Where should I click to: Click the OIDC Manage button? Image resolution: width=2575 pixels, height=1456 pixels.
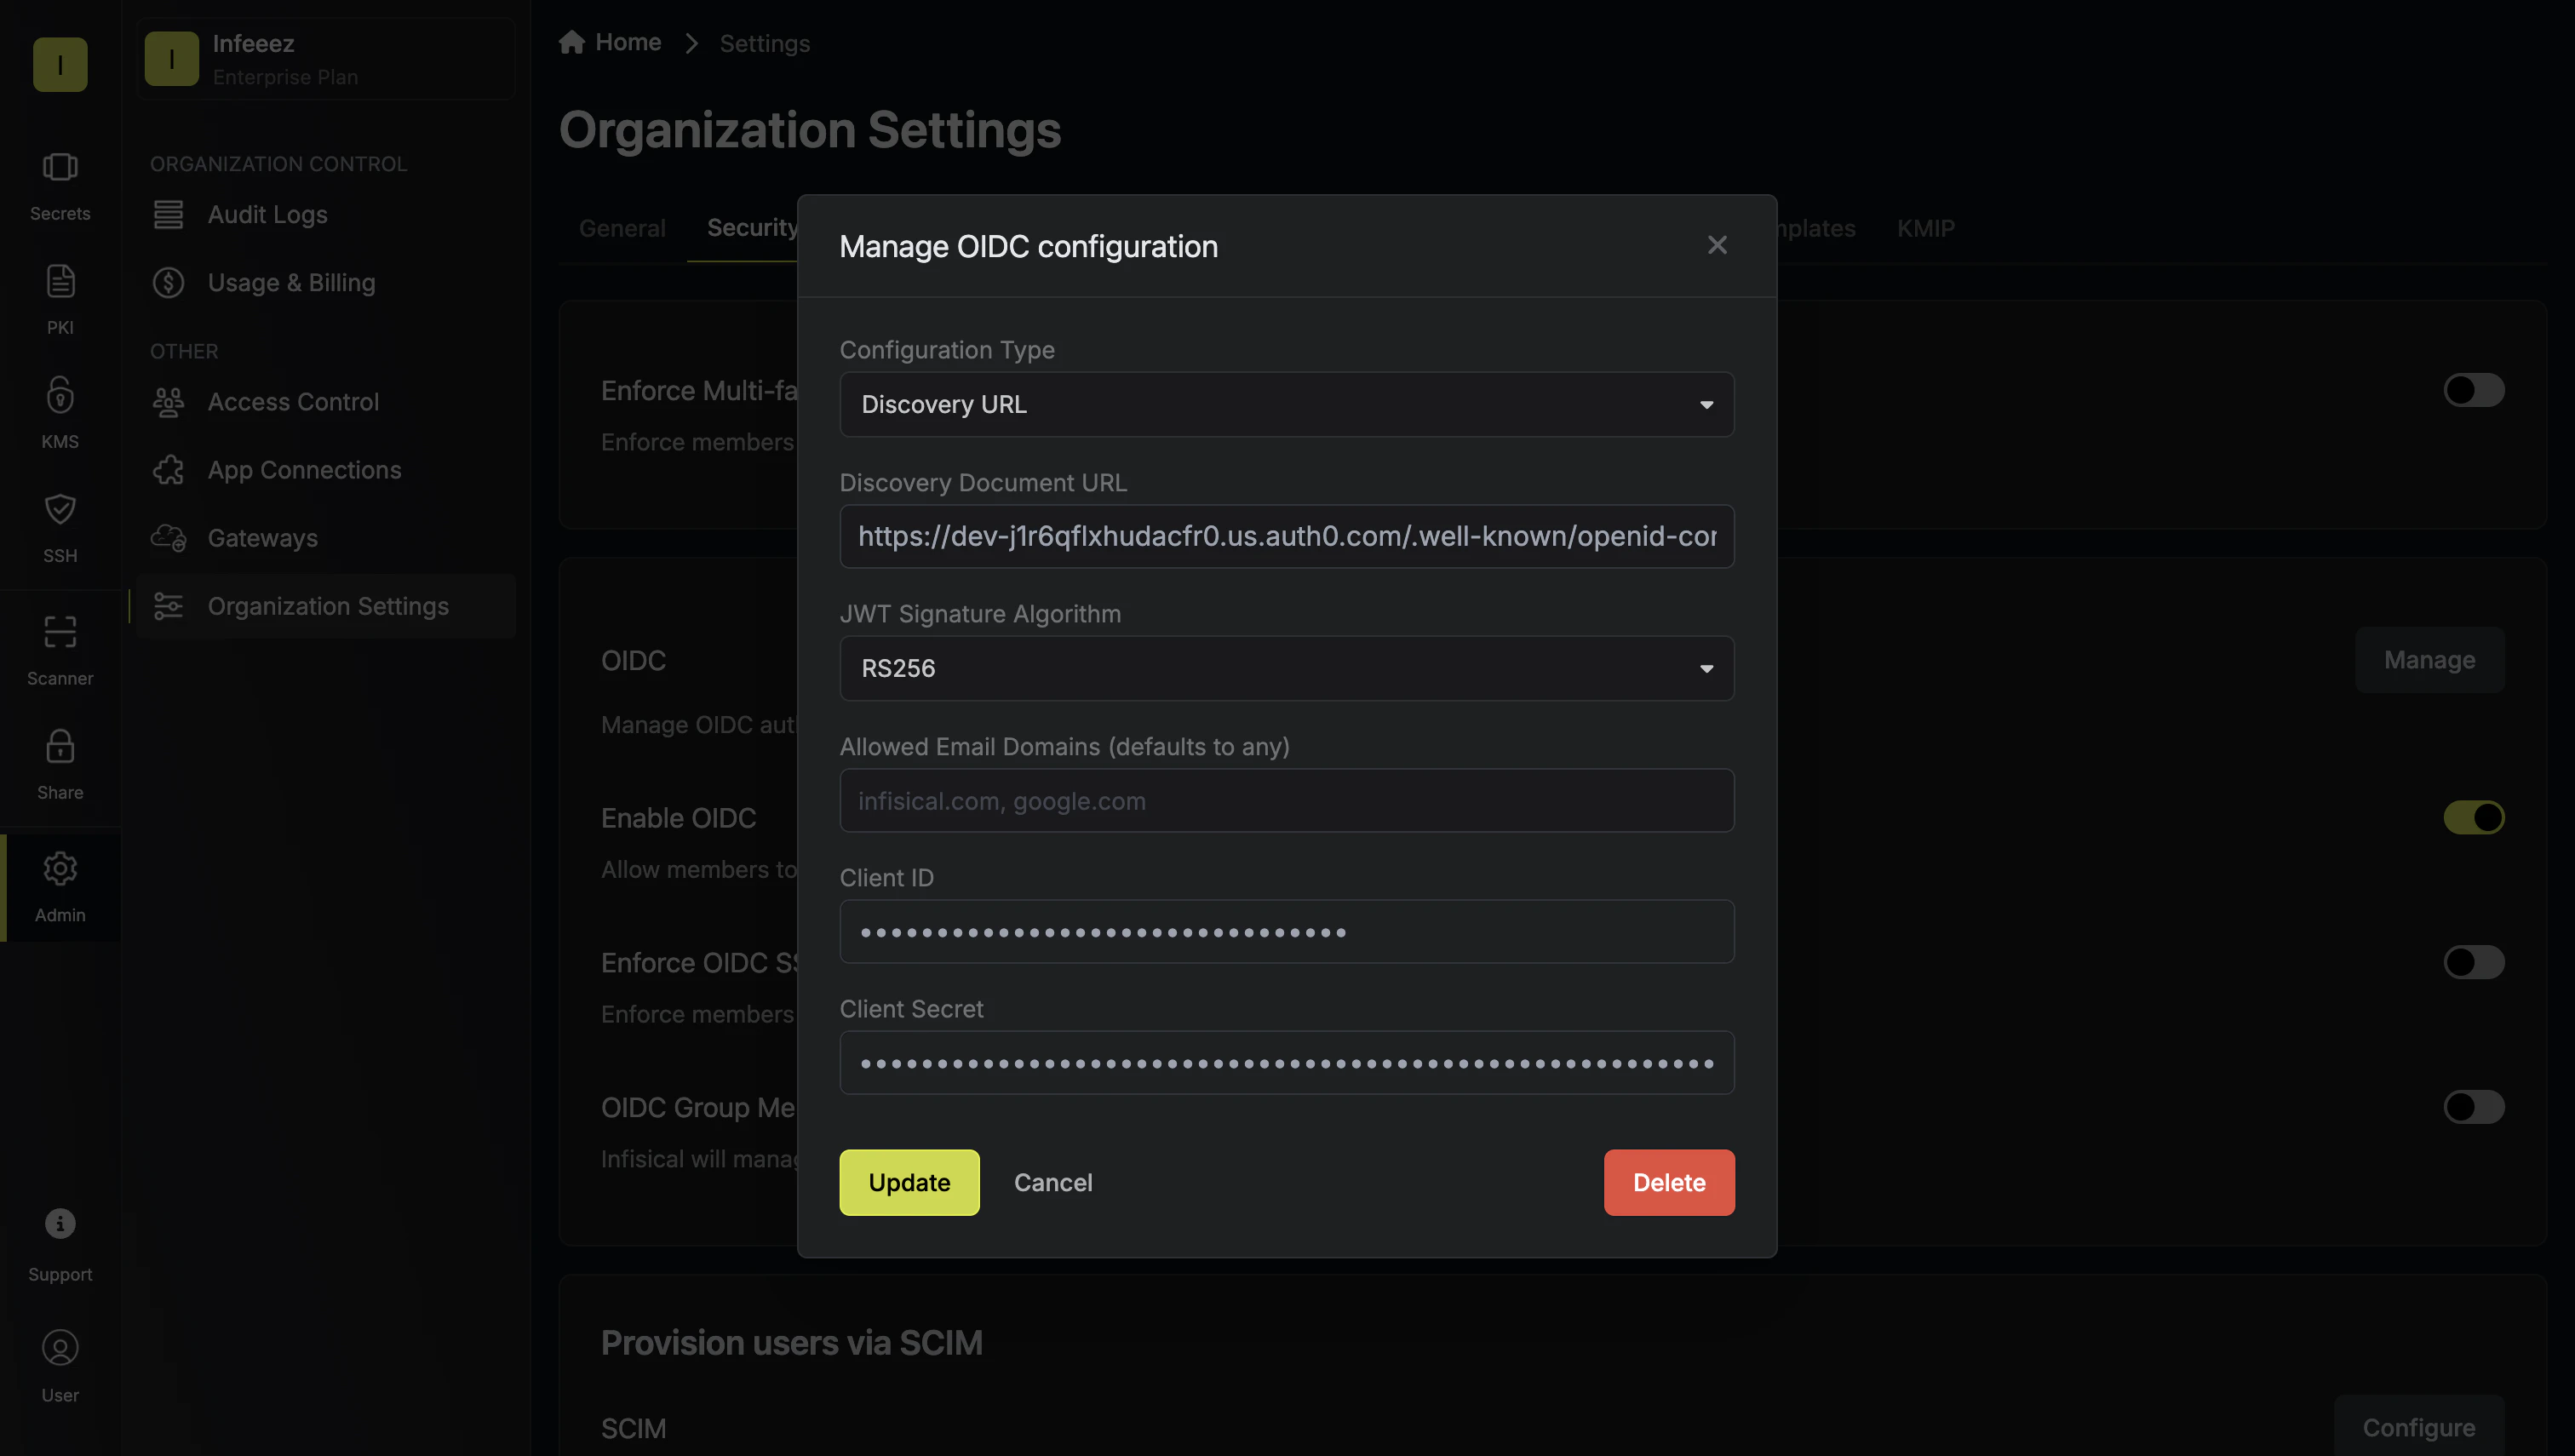(2429, 660)
